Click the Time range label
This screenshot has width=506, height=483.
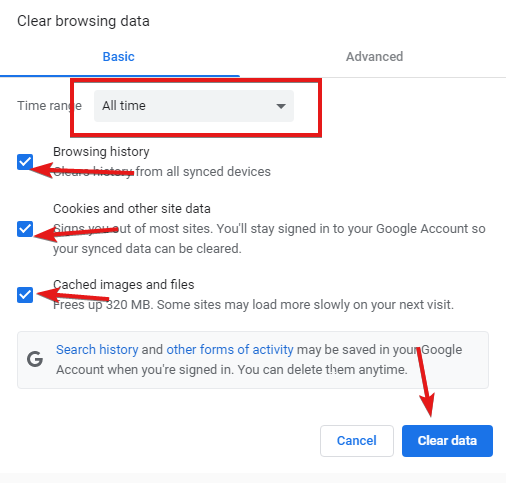(x=49, y=106)
